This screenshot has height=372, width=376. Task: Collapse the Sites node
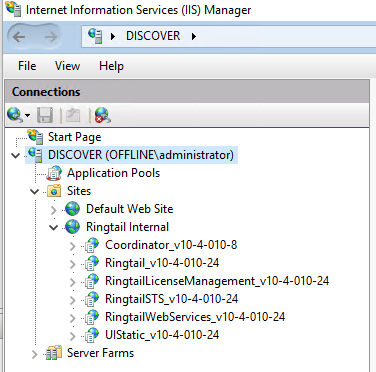35,191
